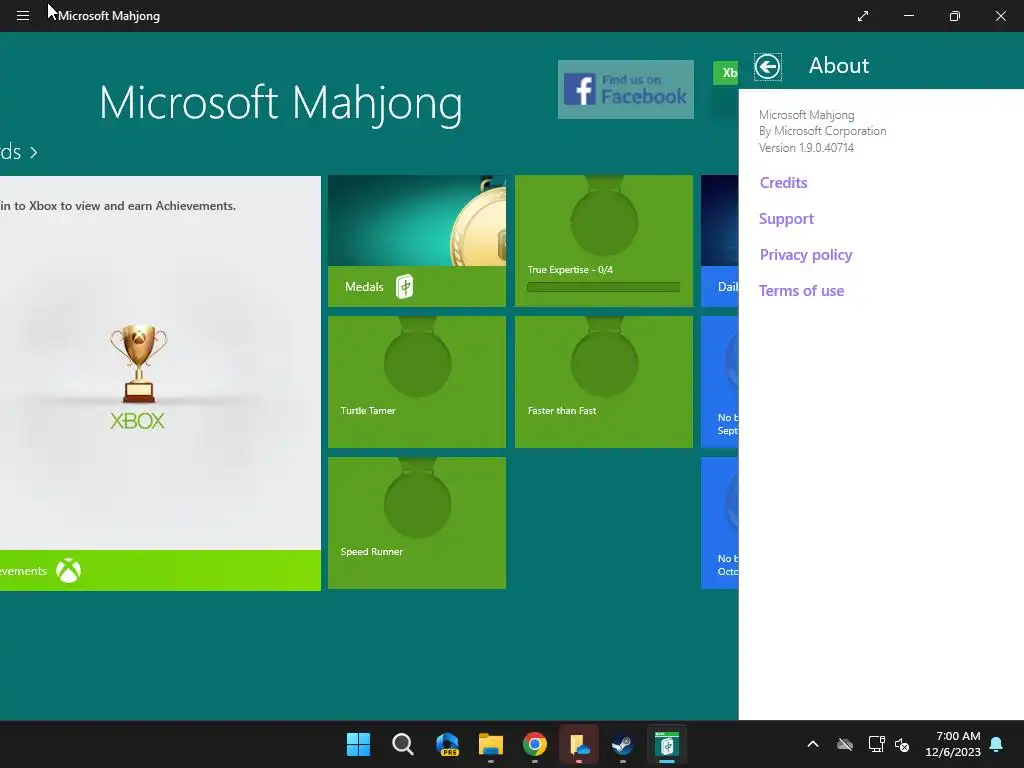
Task: Open the Windows Start menu
Action: [x=358, y=744]
